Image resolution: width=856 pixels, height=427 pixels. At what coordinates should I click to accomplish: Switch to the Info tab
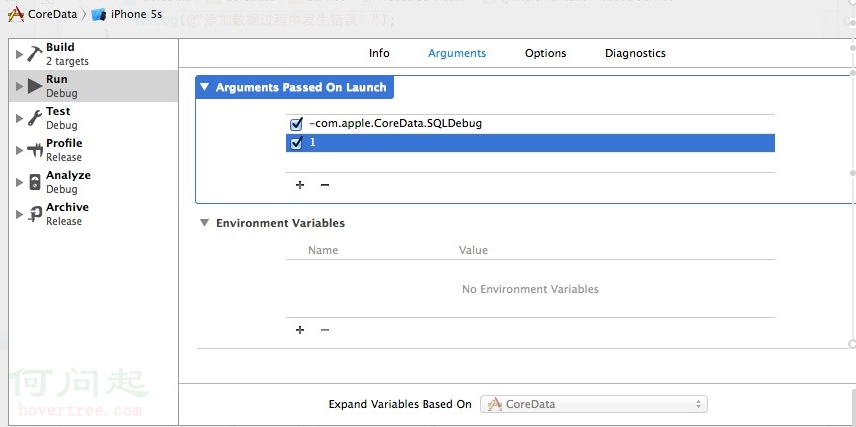pos(379,53)
